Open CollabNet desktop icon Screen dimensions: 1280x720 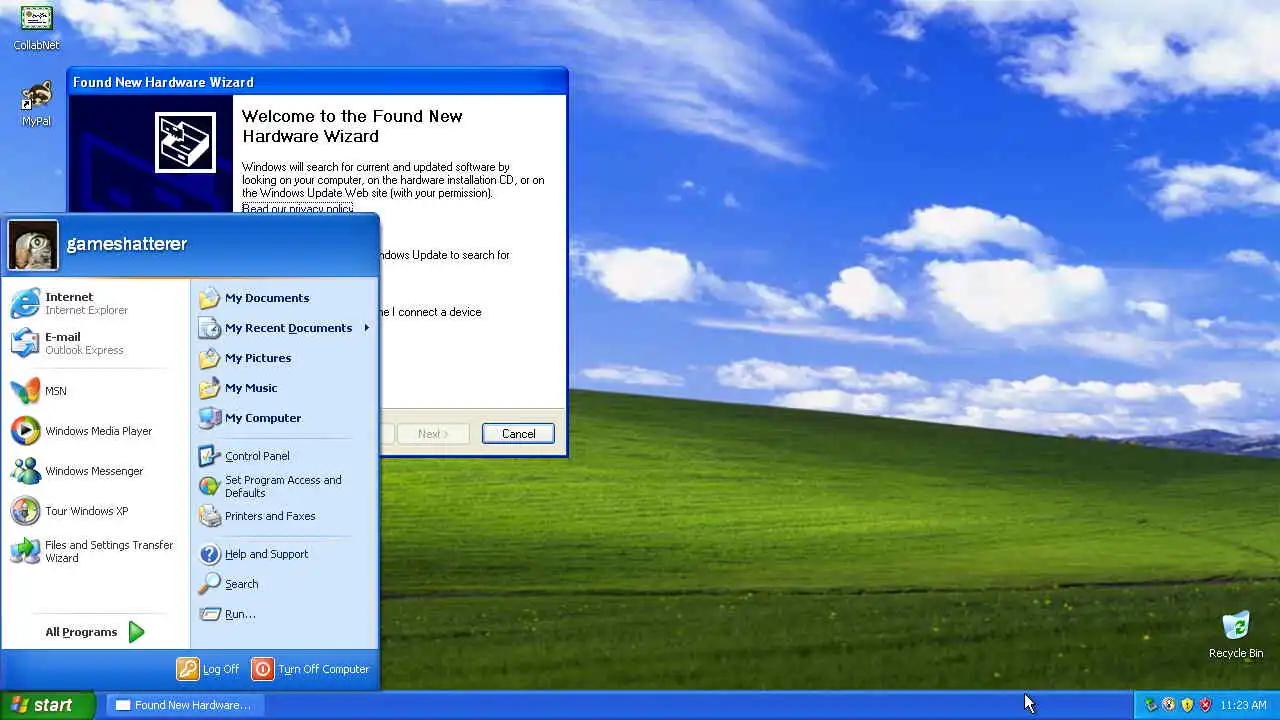point(36,27)
